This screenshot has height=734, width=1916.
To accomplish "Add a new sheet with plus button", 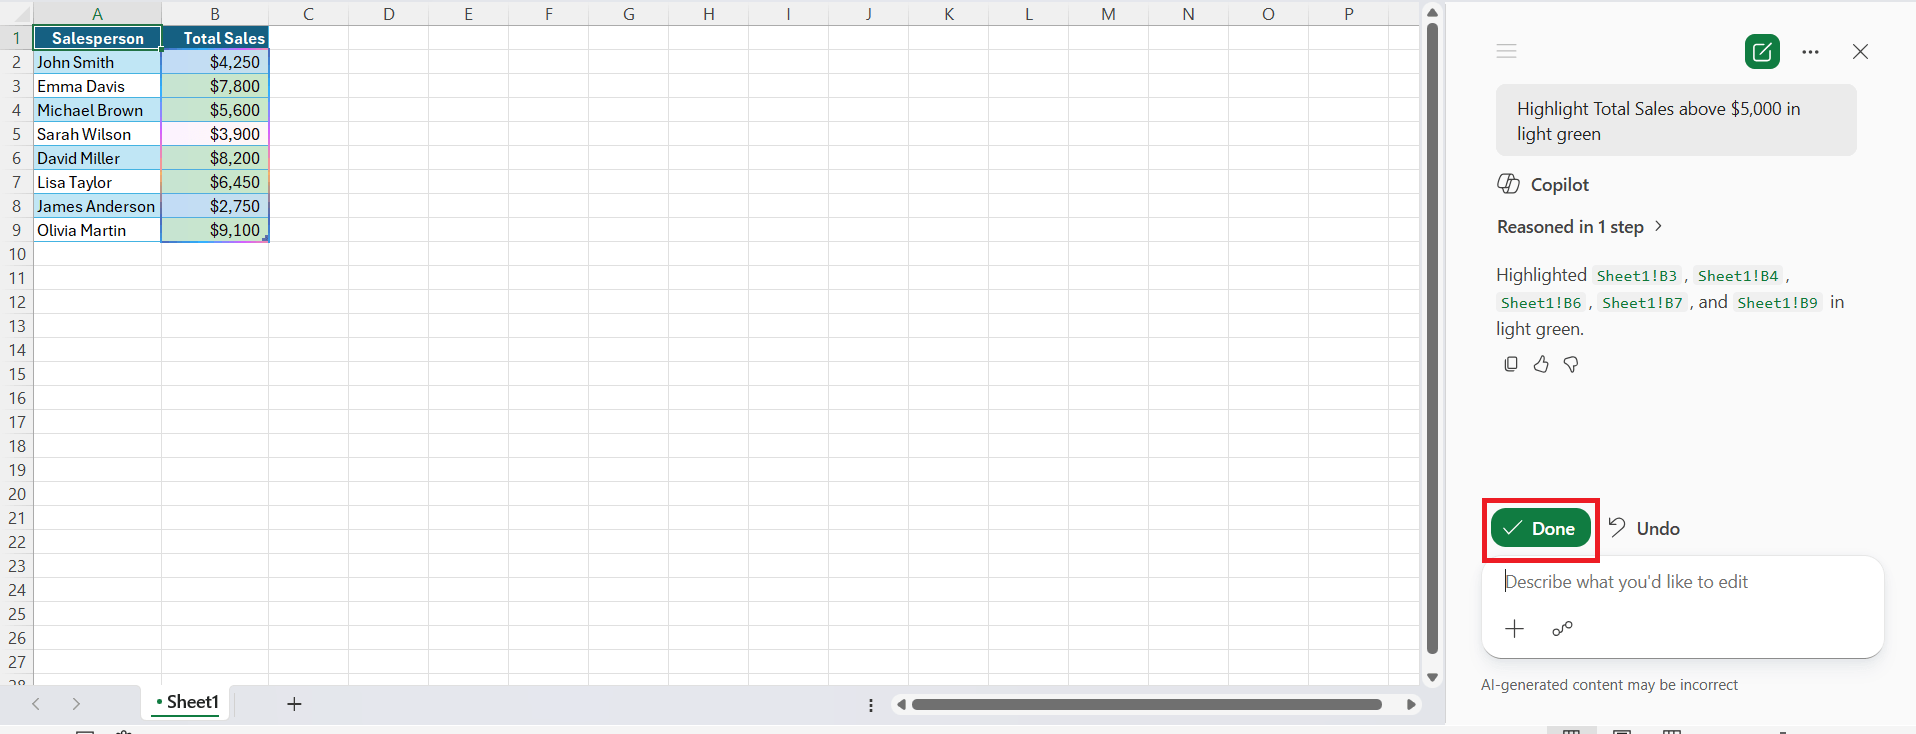I will click(x=294, y=704).
